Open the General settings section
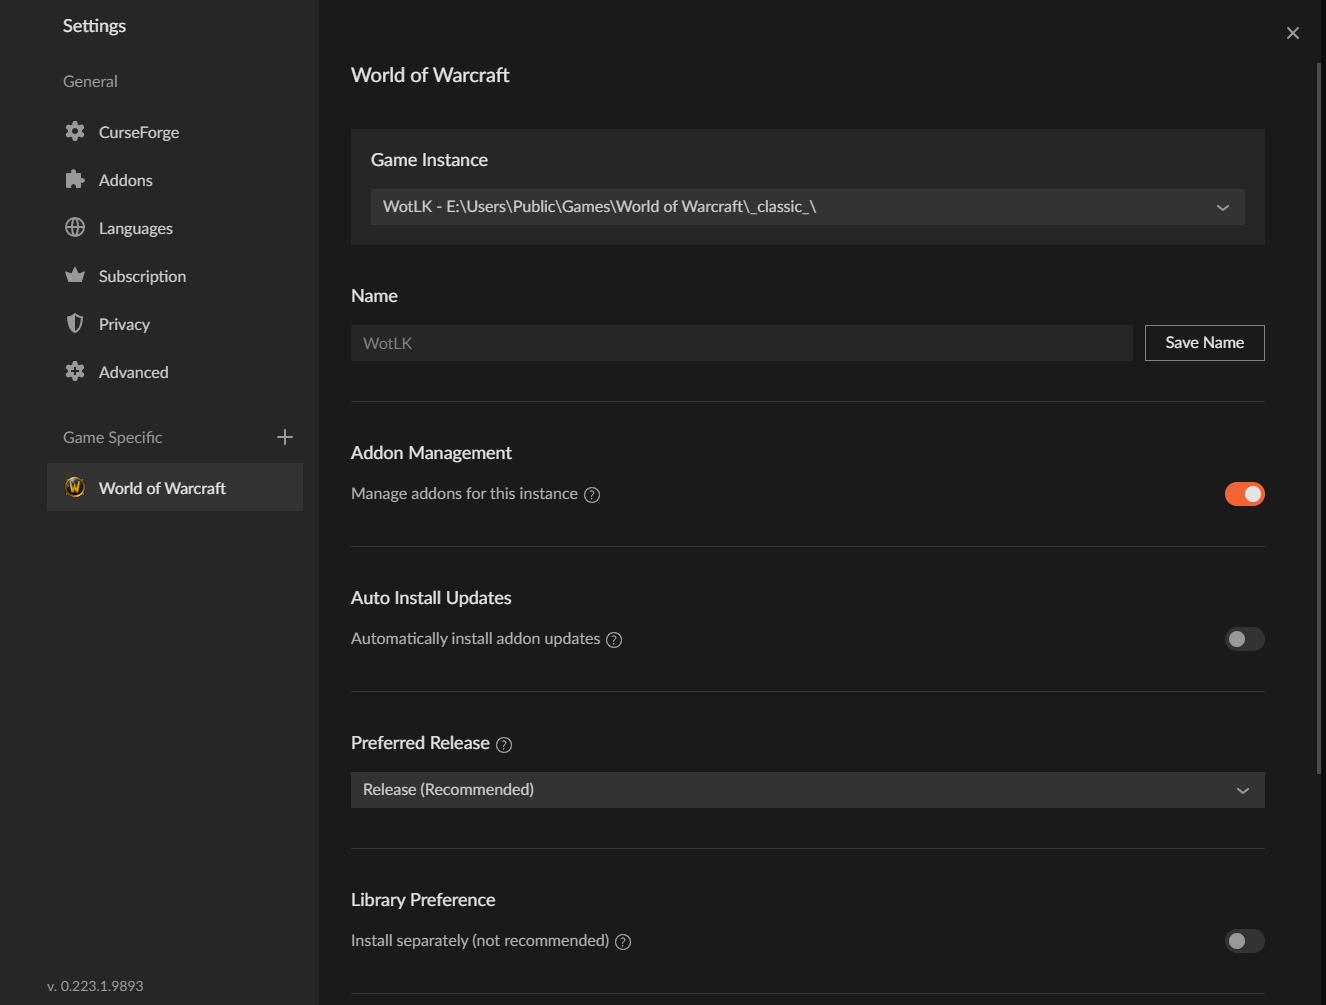The height and width of the screenshot is (1005, 1326). pyautogui.click(x=90, y=81)
